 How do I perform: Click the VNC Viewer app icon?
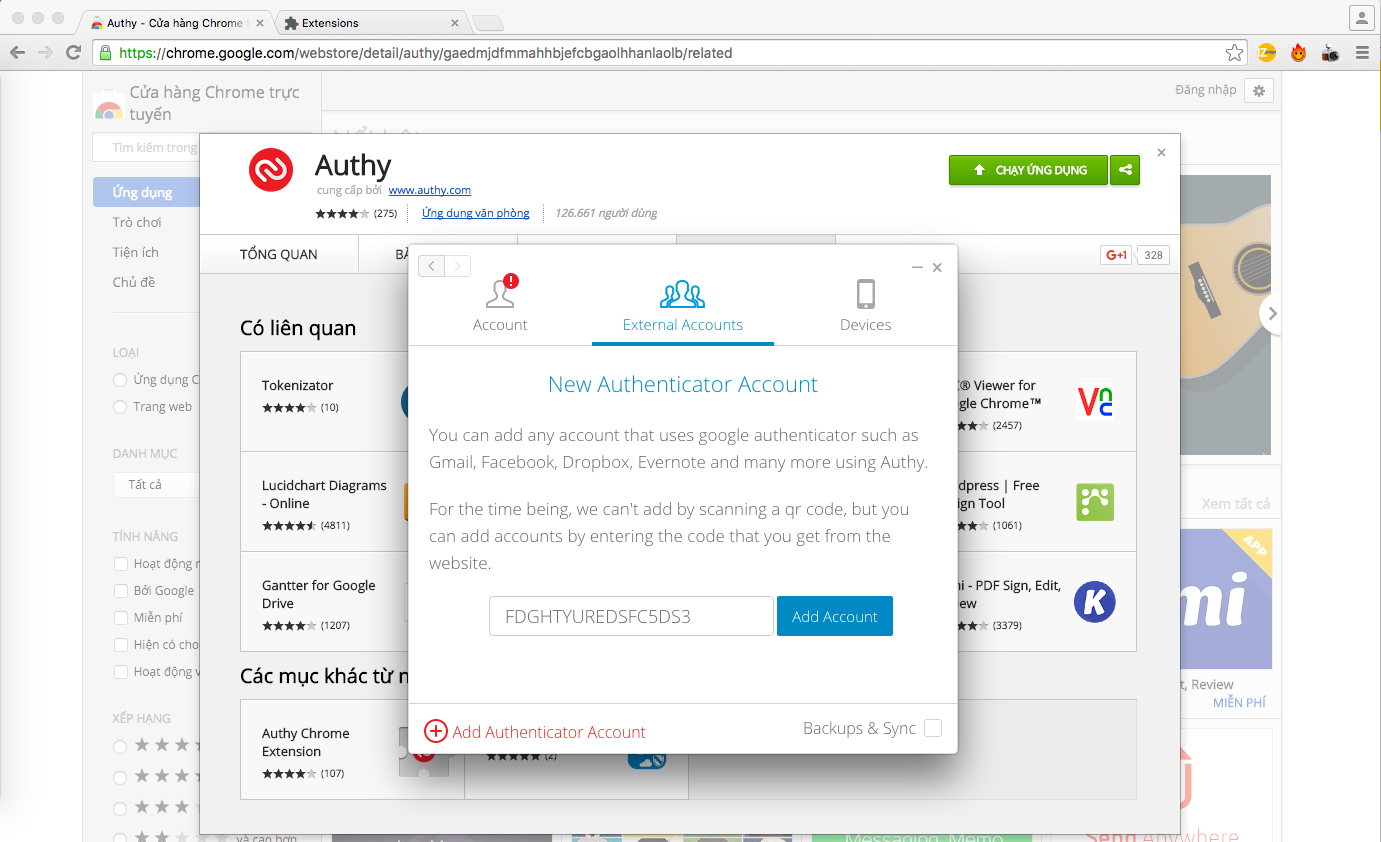[1095, 401]
